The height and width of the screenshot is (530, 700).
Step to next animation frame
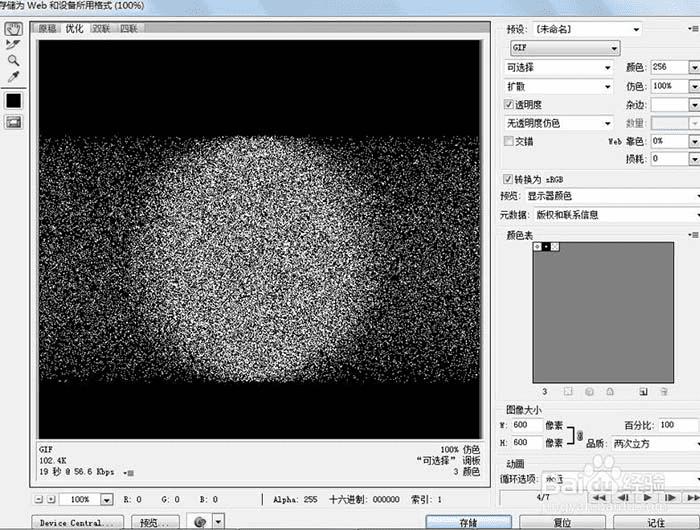tap(671, 497)
